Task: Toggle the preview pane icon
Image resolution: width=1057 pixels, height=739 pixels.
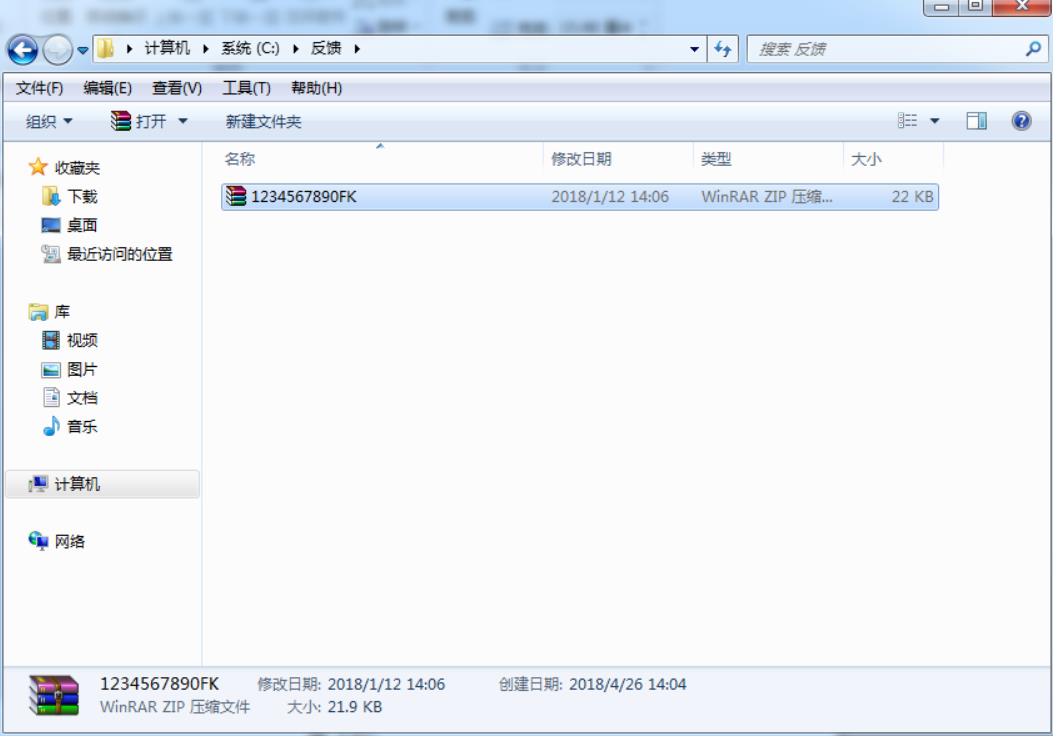Action: [976, 121]
